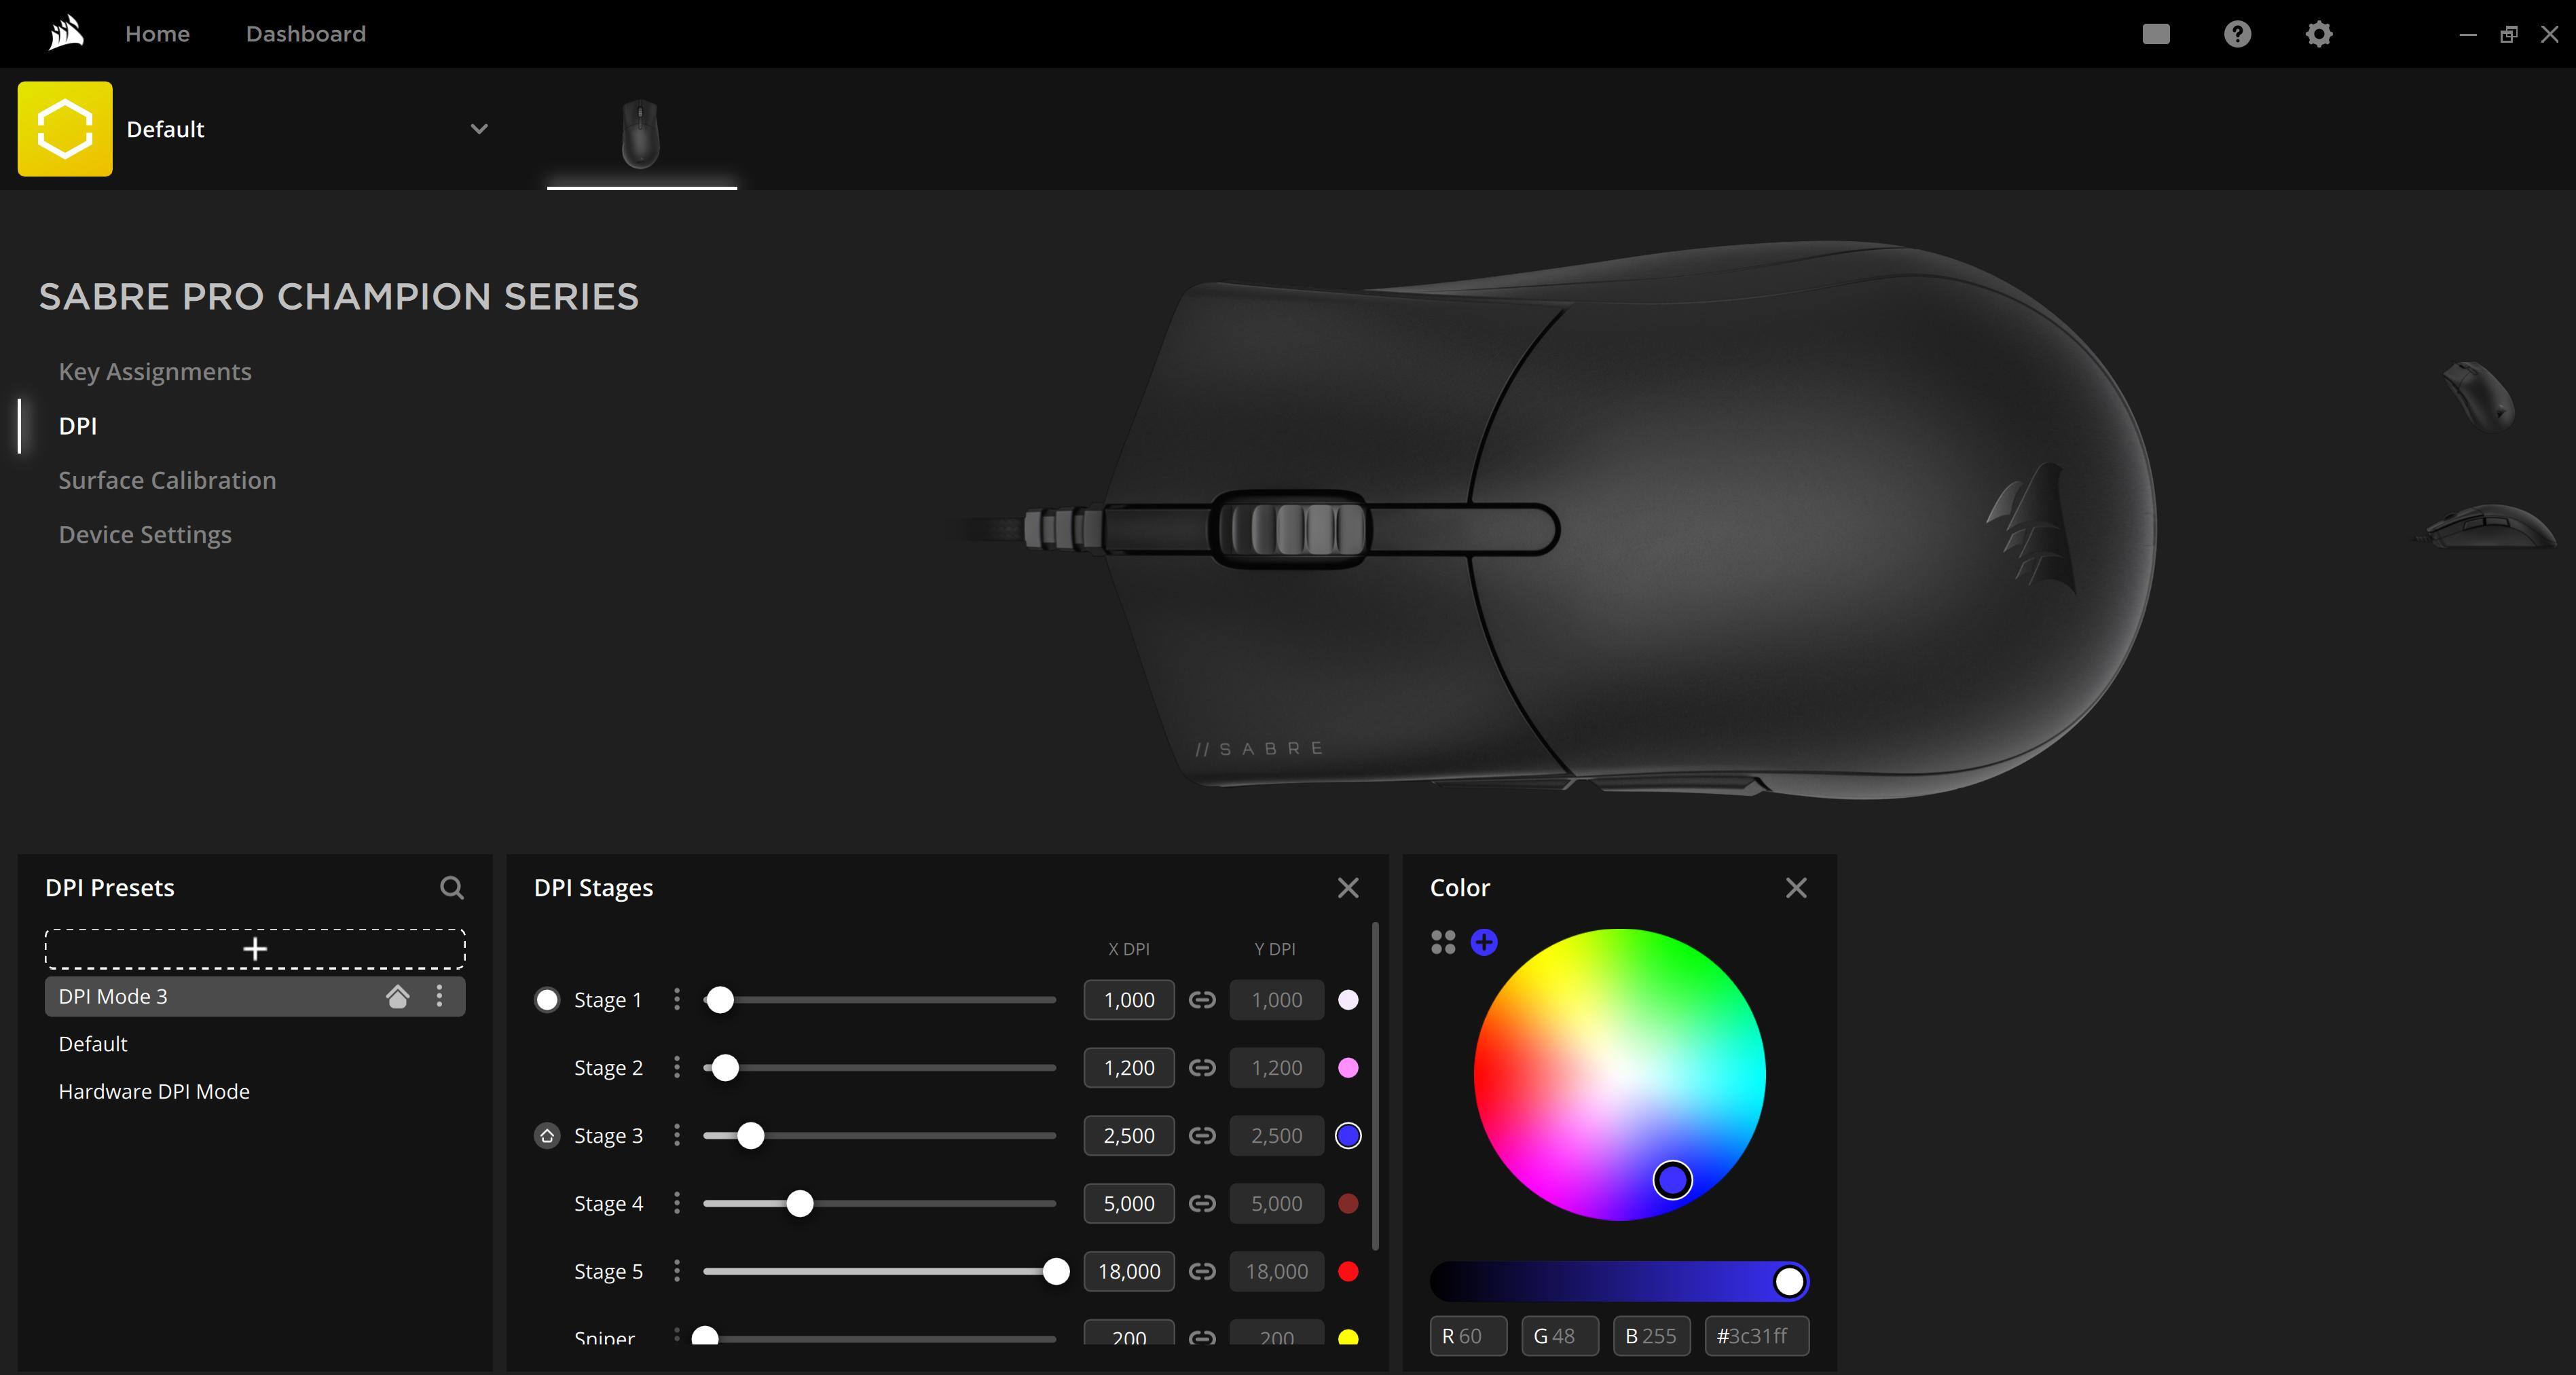Click the Stage 3 X DPI input field
The image size is (2576, 1375).
coord(1128,1136)
